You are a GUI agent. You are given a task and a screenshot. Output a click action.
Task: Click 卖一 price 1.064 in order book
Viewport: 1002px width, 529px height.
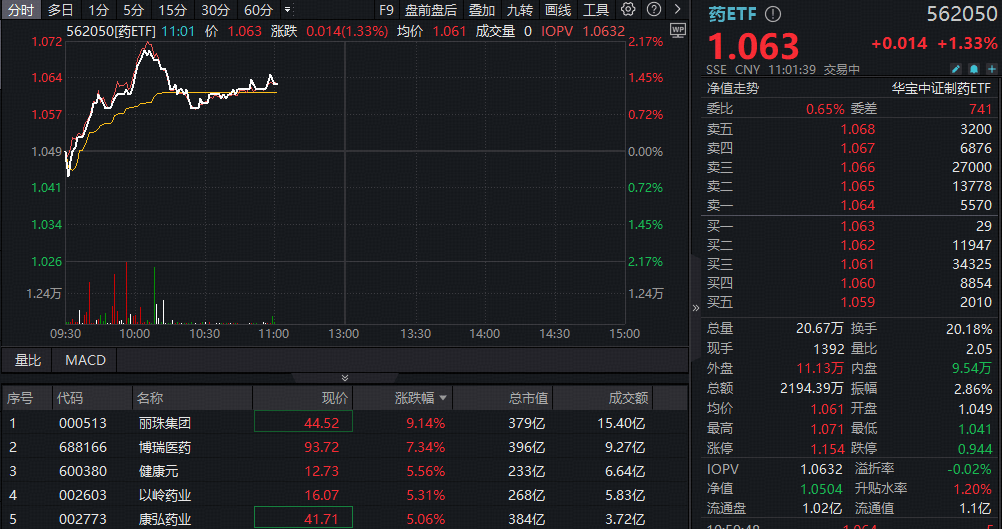pyautogui.click(x=857, y=205)
